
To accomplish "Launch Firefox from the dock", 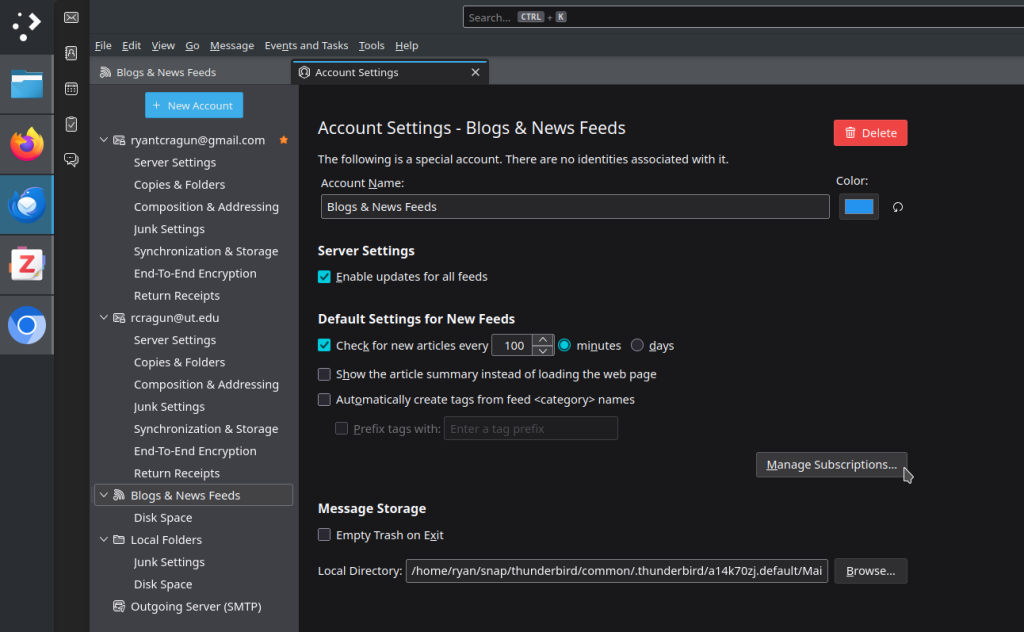I will (27, 144).
